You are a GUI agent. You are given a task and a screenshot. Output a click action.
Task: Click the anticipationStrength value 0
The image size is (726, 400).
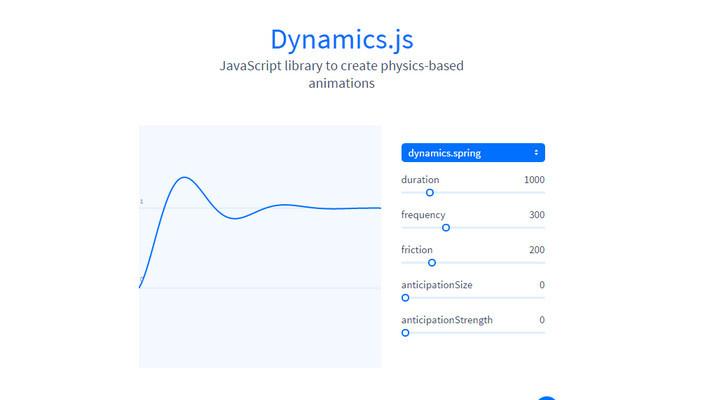(x=542, y=320)
